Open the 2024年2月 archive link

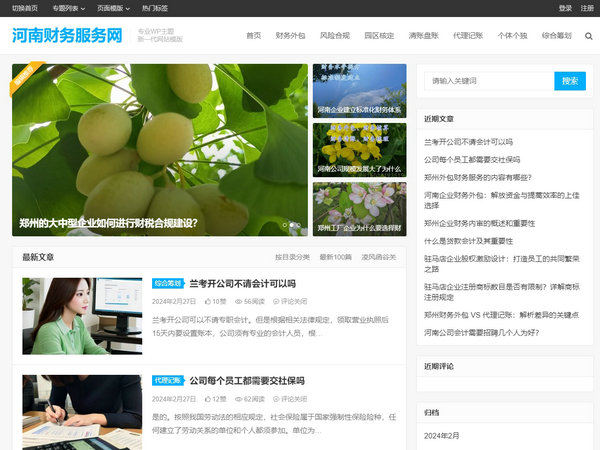pyautogui.click(x=442, y=436)
